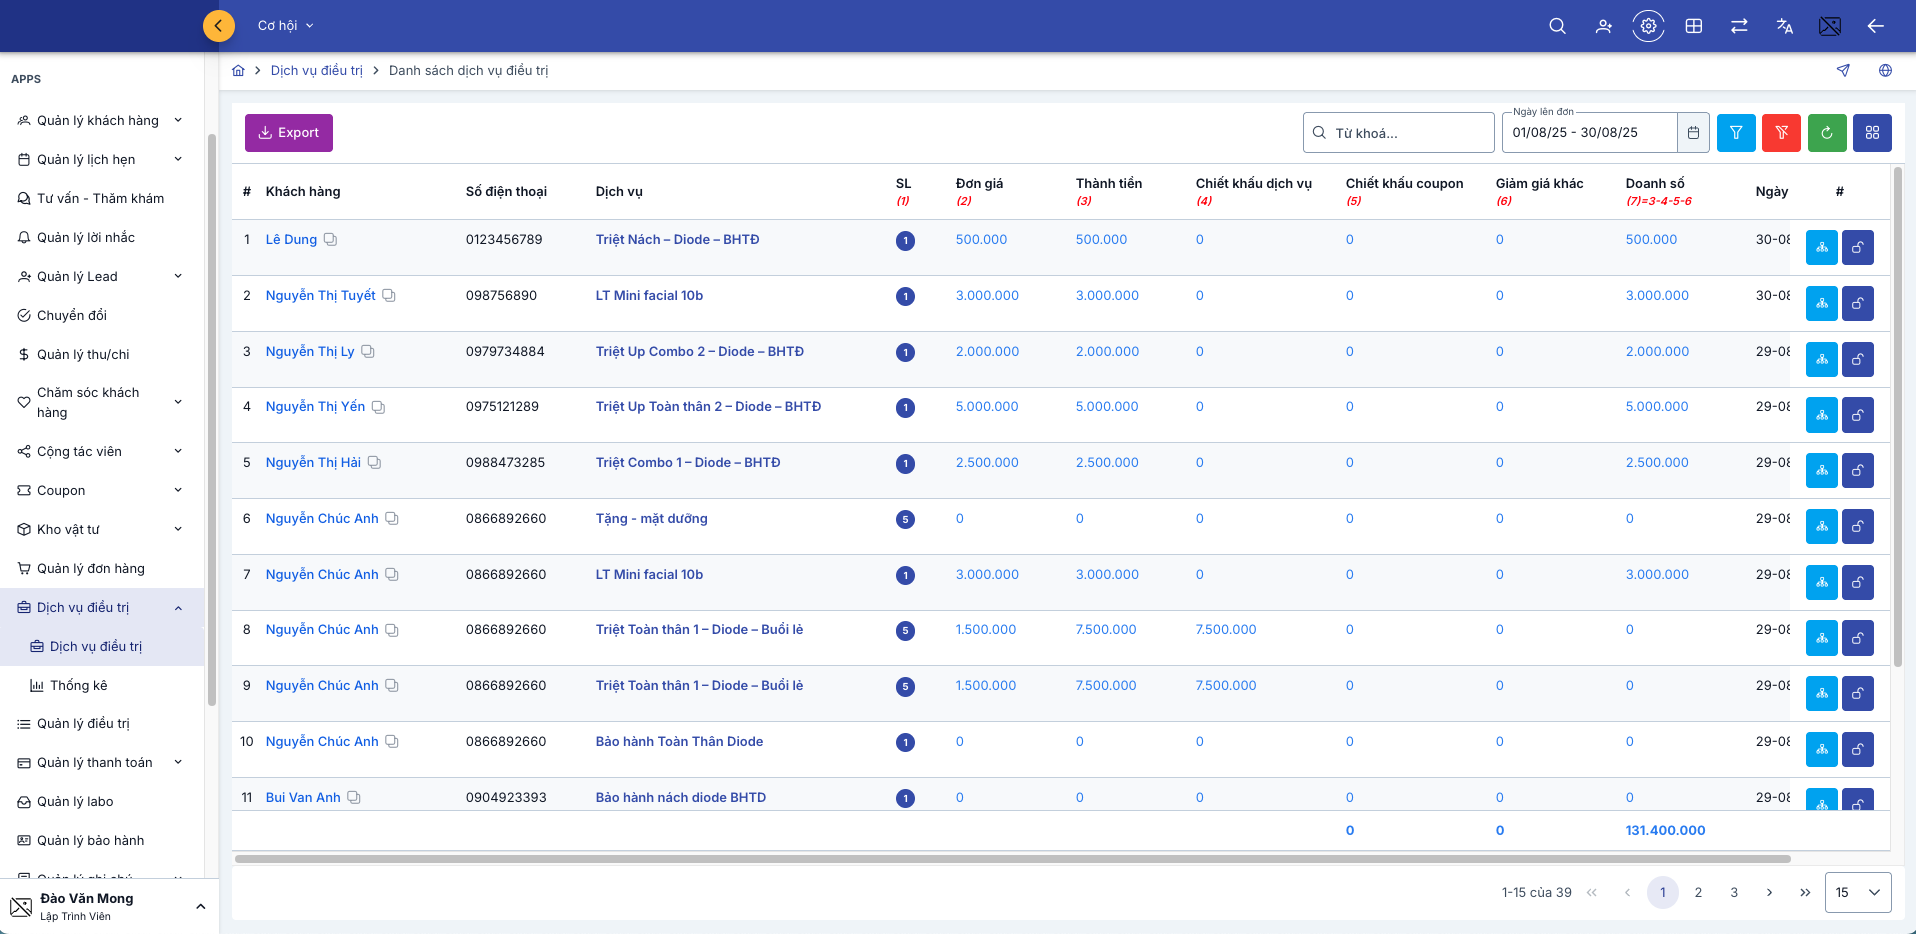
Task: Open the Cơ hội dropdown
Action: point(285,26)
